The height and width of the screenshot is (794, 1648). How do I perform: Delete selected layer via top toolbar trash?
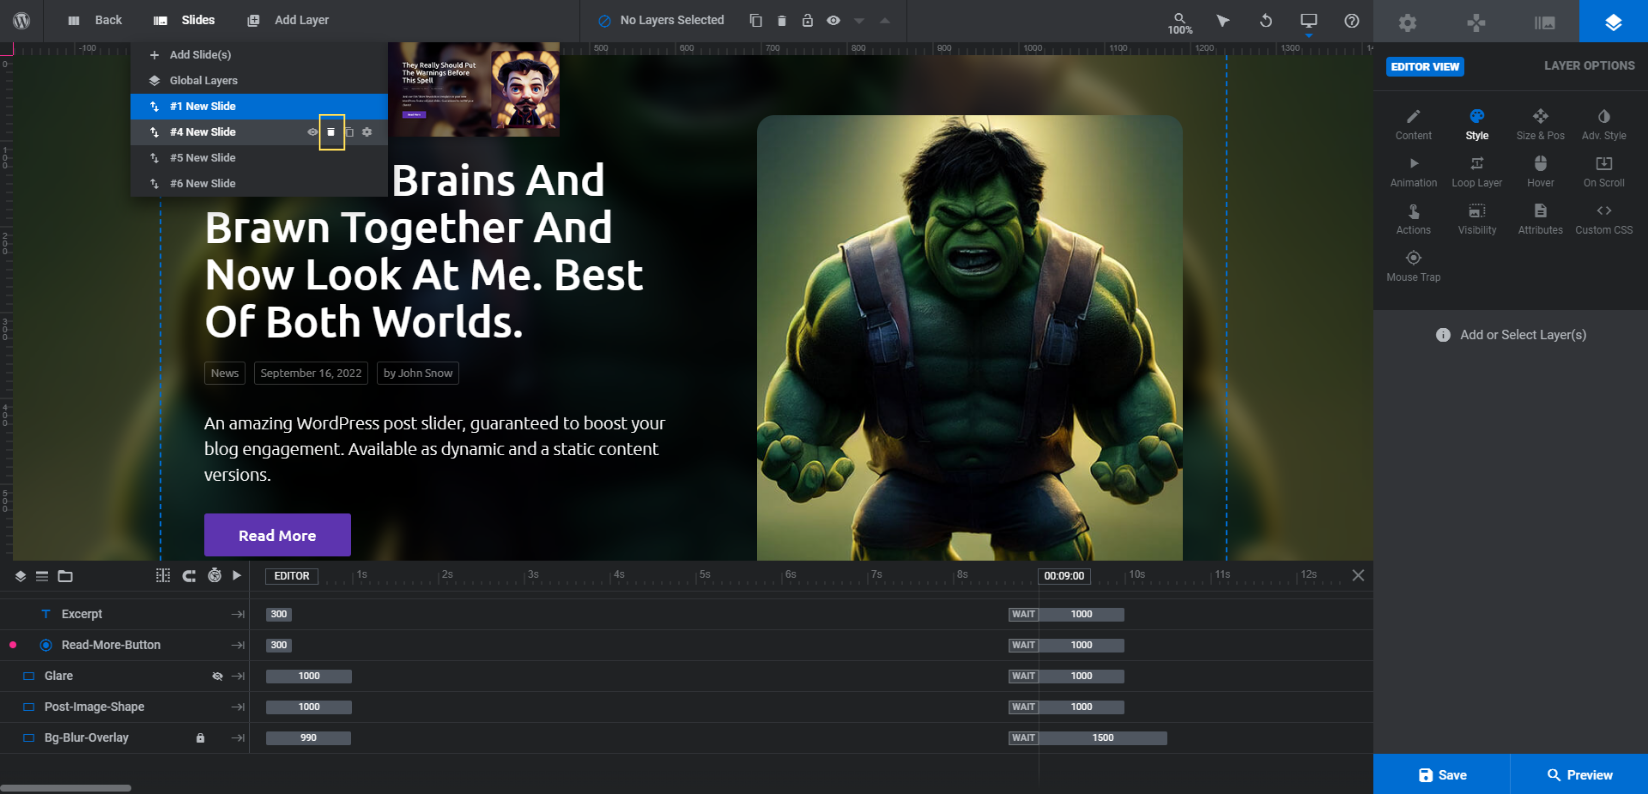coord(782,20)
